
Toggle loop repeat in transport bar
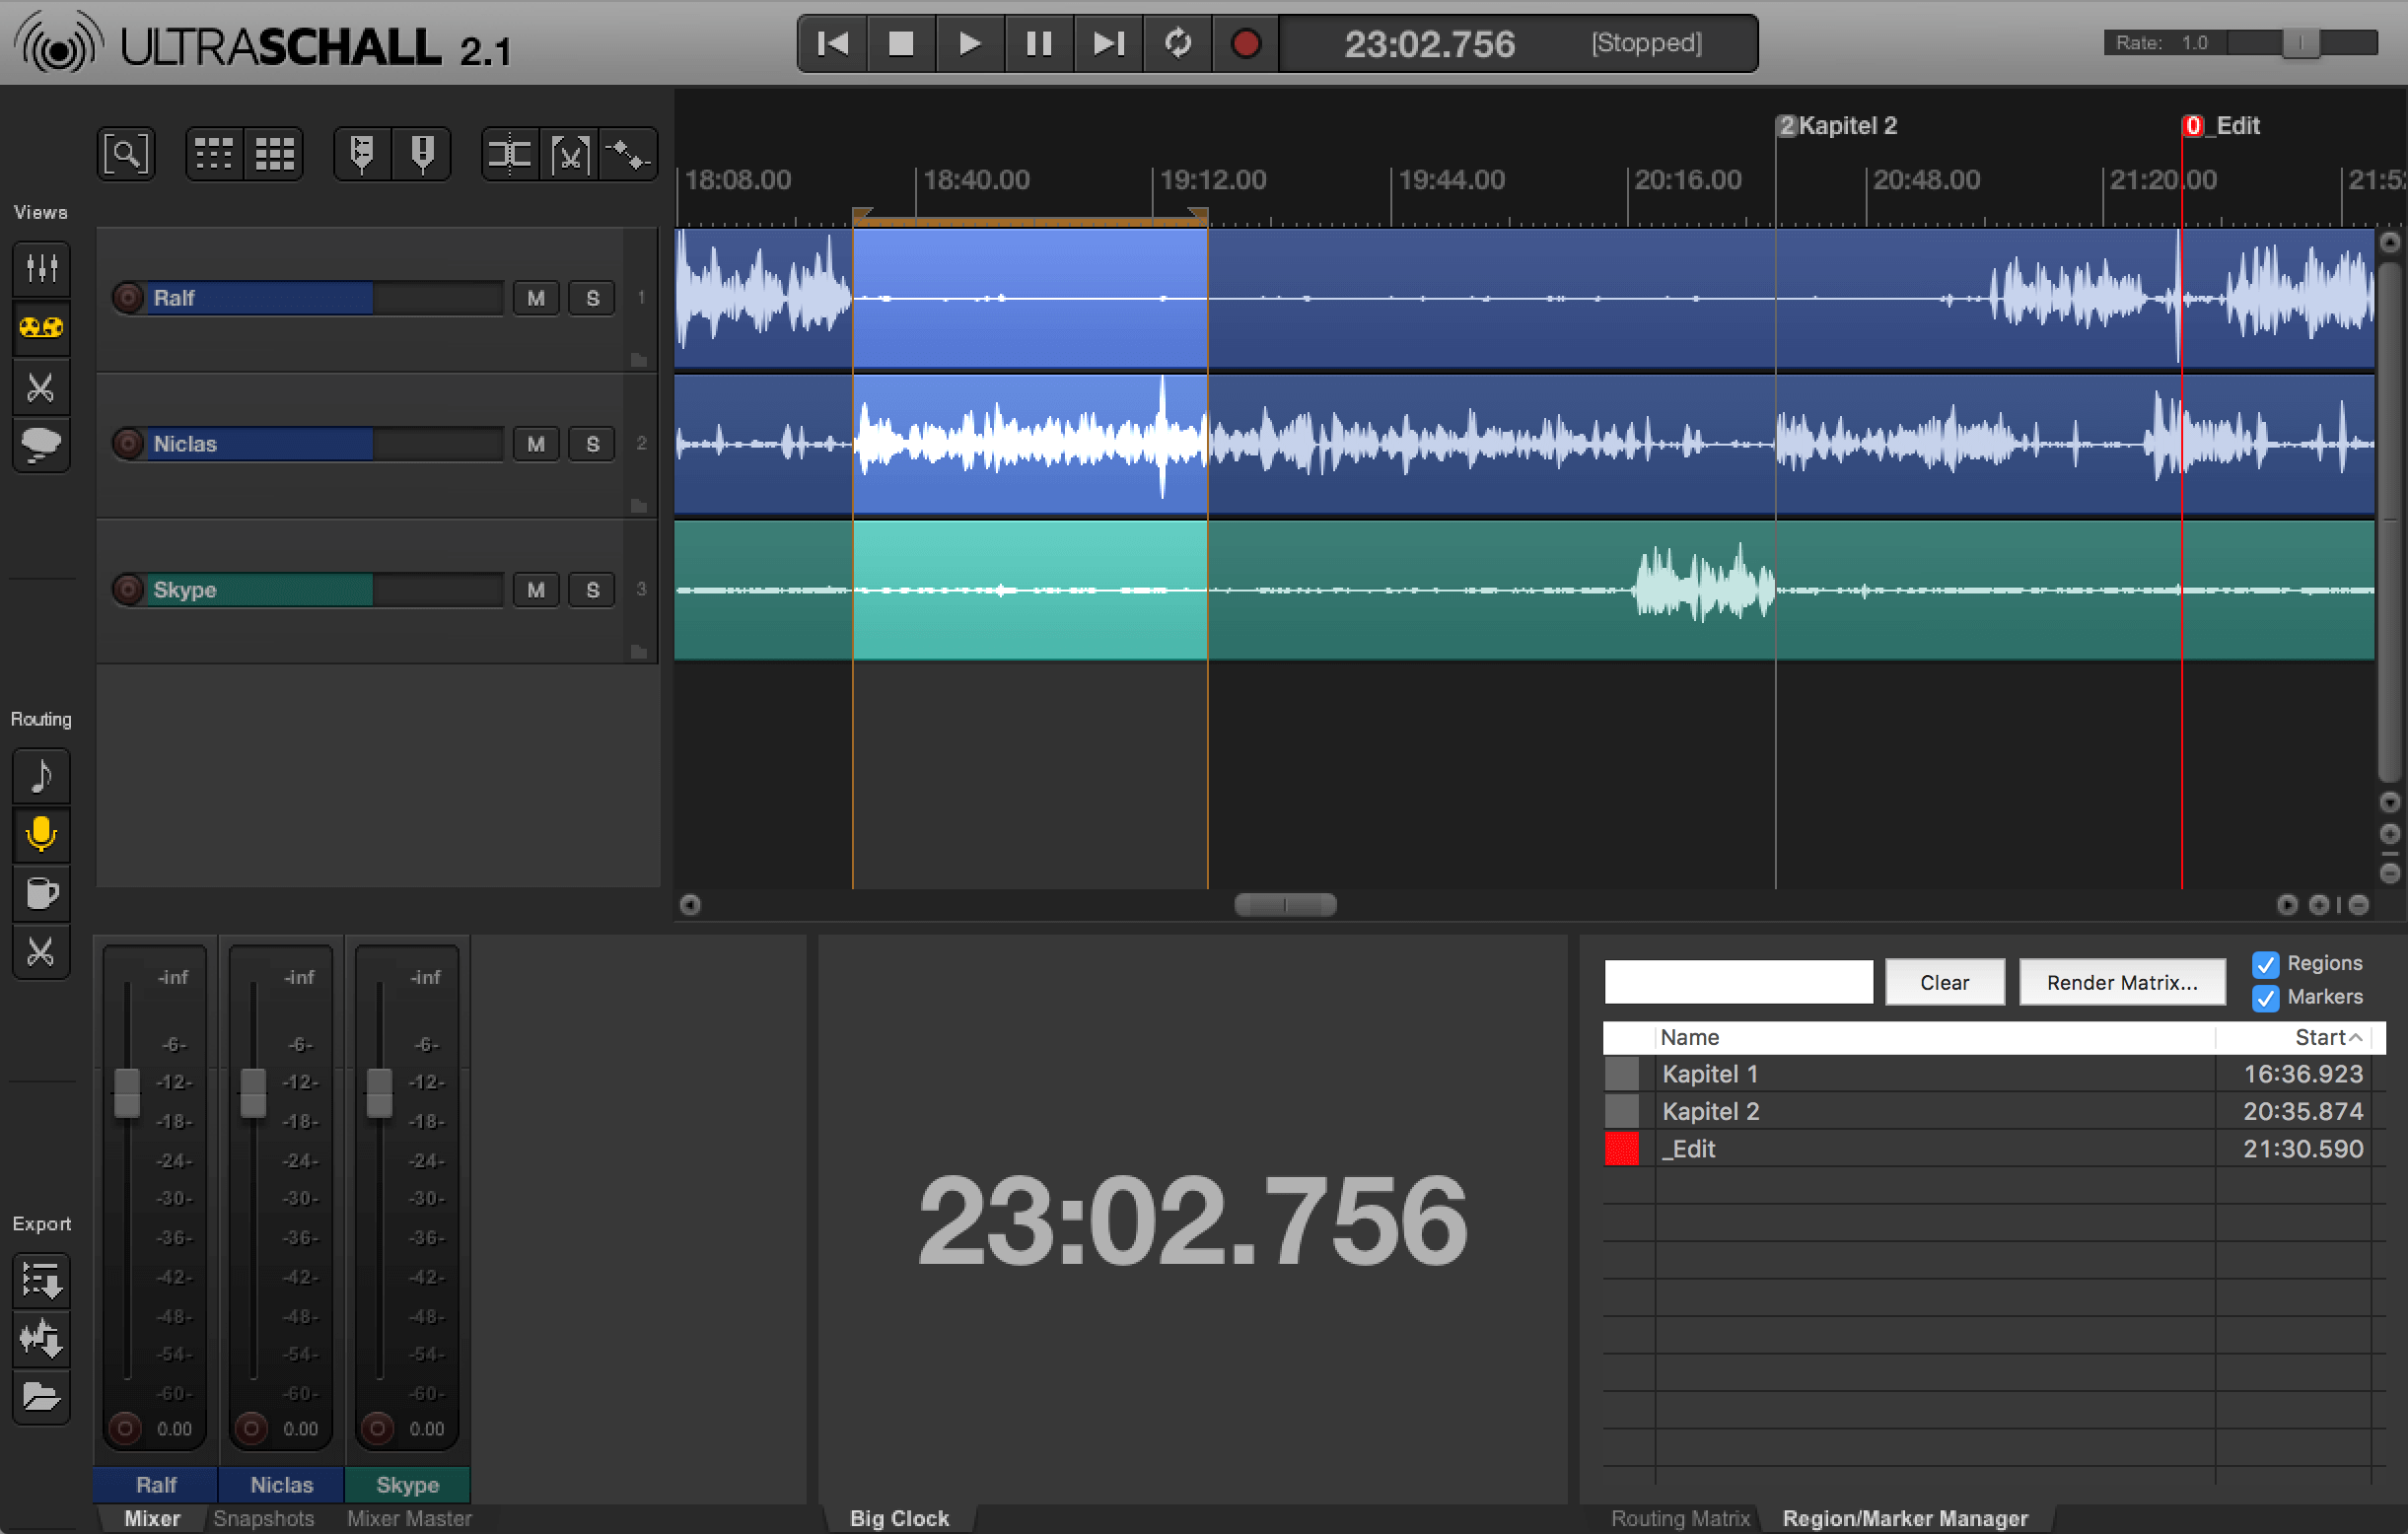click(x=1177, y=44)
